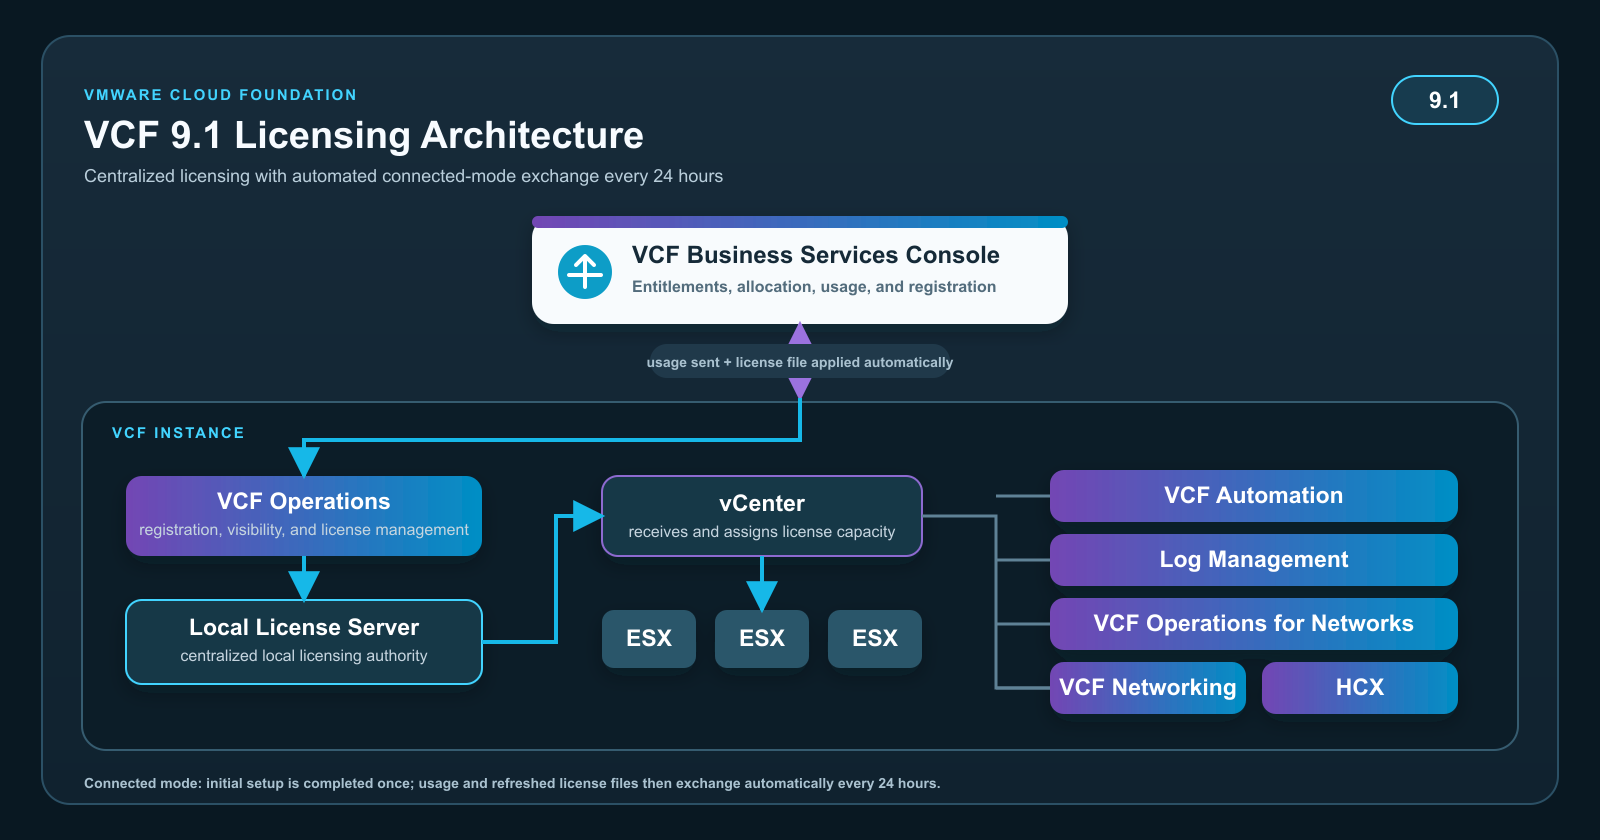1600x840 pixels.
Task: Select VCF Operations for Networks block
Action: [1254, 624]
